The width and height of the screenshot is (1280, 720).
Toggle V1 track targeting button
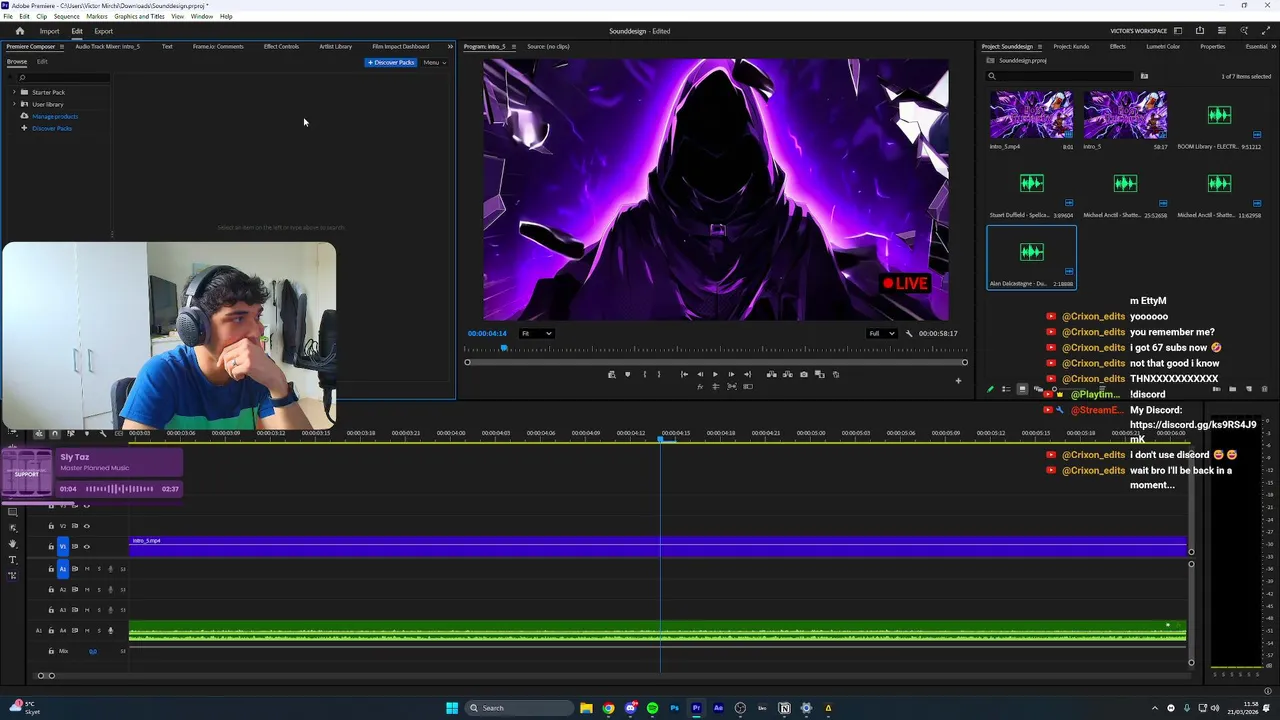[x=63, y=547]
